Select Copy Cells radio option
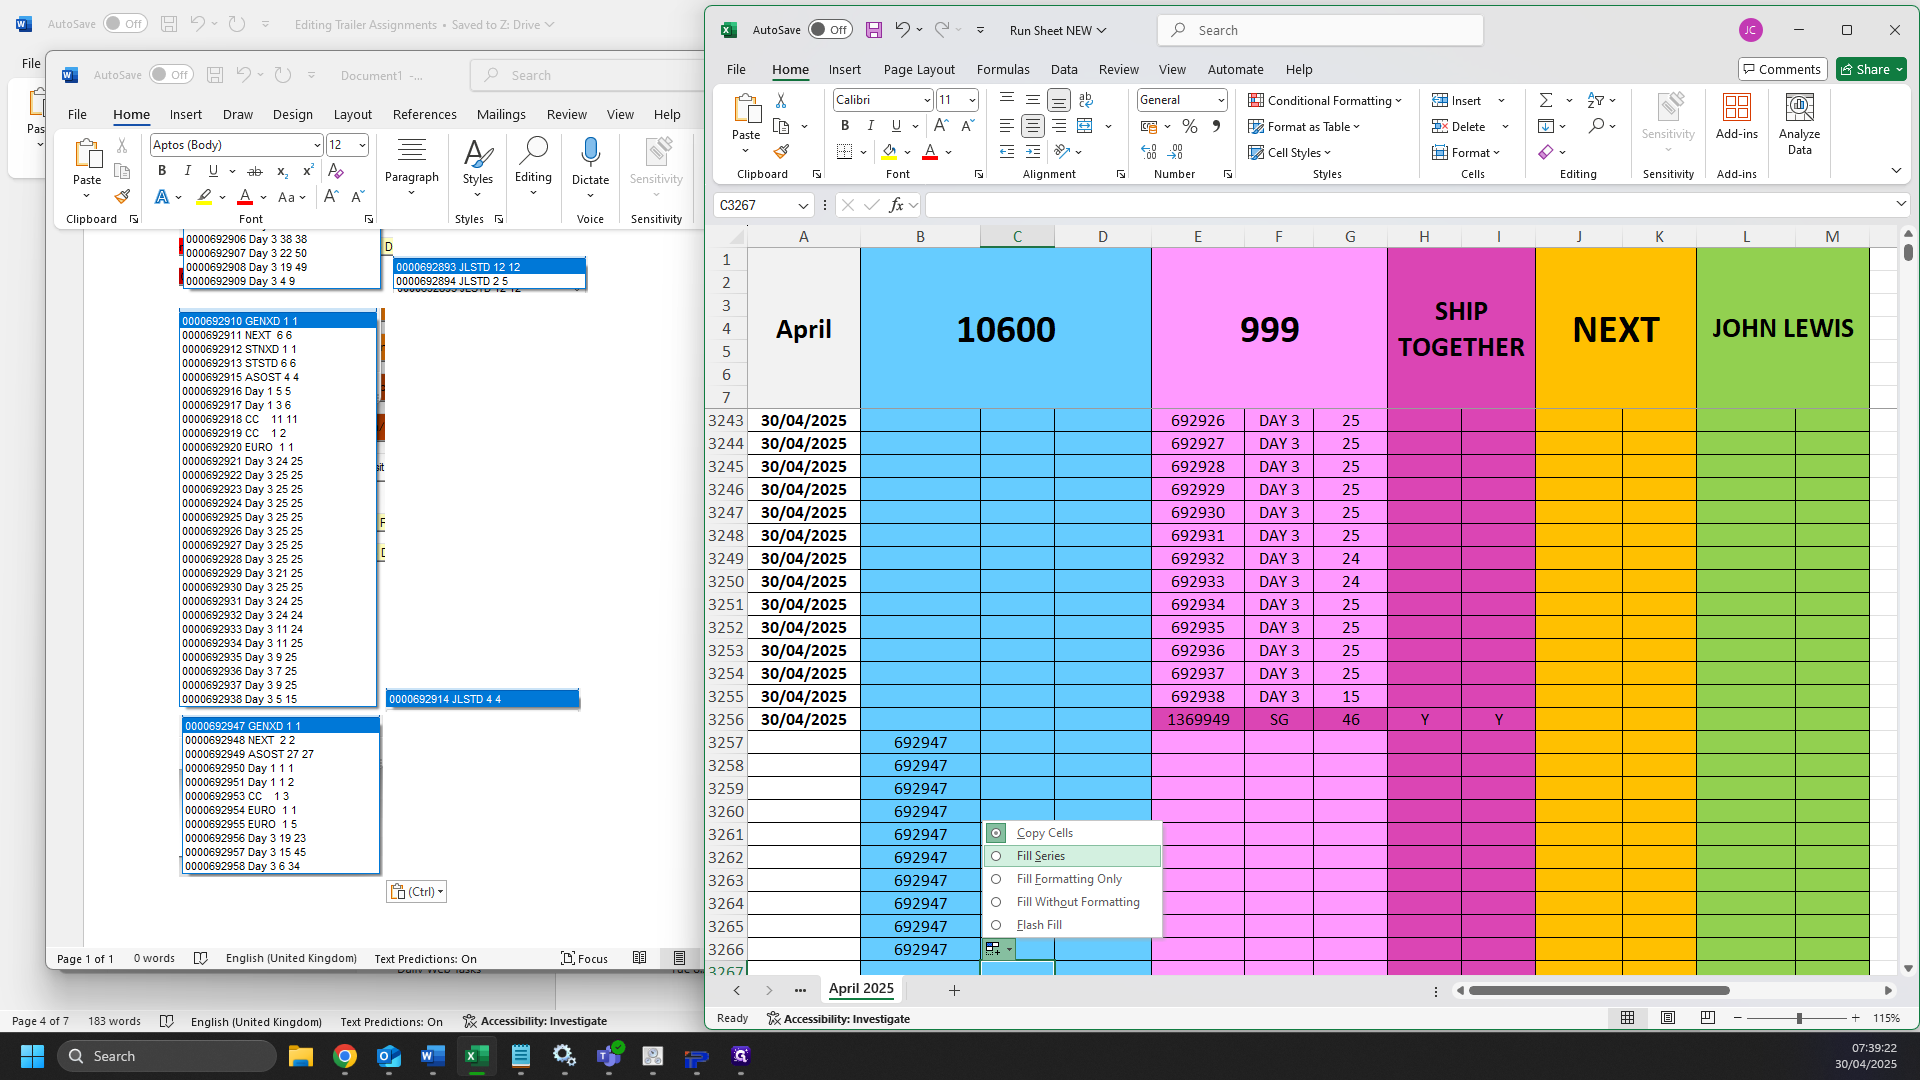The height and width of the screenshot is (1080, 1920). coord(996,833)
